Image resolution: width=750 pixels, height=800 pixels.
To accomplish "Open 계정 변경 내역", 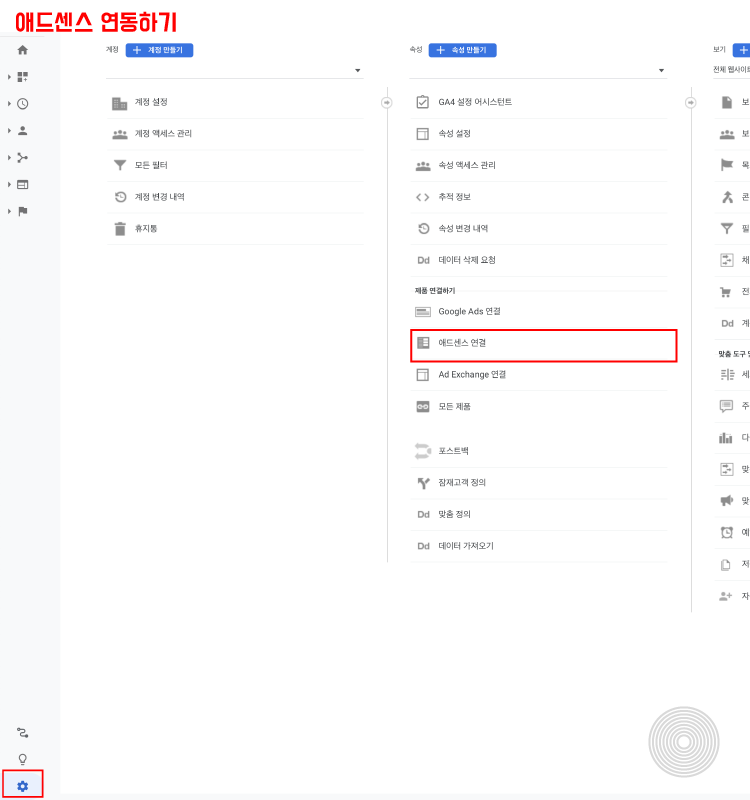I will tap(235, 197).
